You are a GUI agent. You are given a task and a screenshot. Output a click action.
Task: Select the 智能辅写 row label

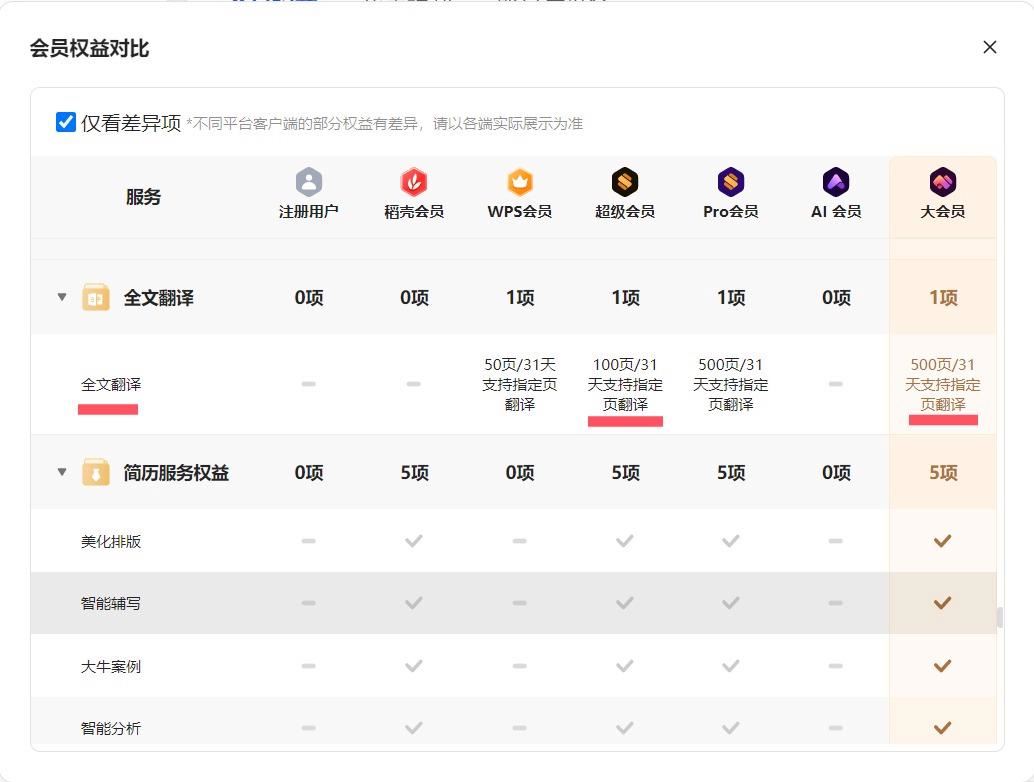(111, 604)
